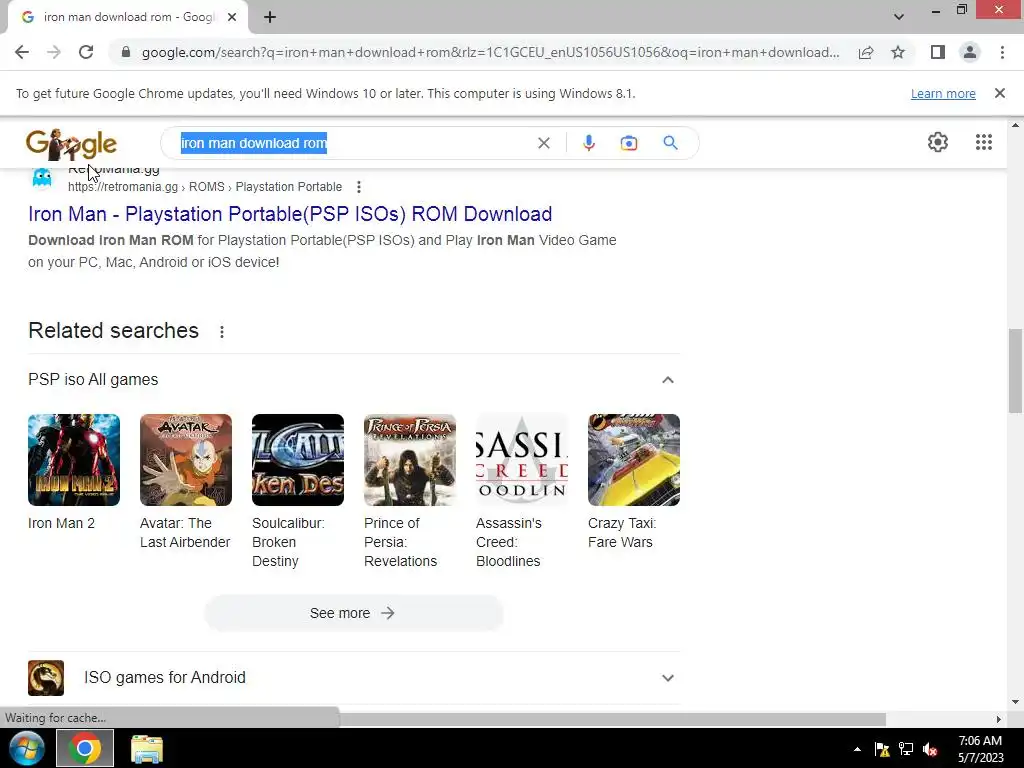Close the iron man search tab
The width and height of the screenshot is (1024, 768).
pyautogui.click(x=232, y=17)
